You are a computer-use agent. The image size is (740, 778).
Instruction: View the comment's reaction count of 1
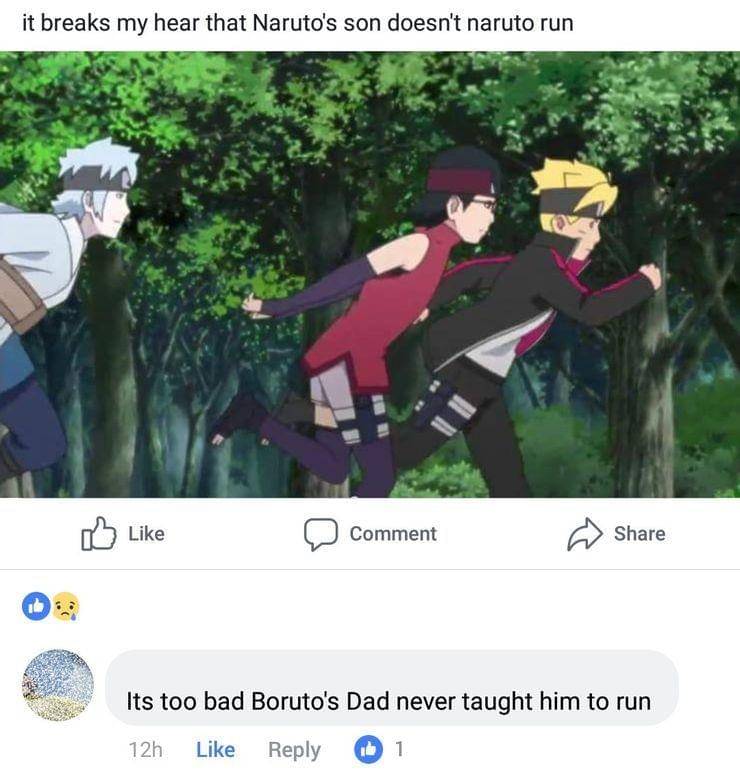point(399,749)
